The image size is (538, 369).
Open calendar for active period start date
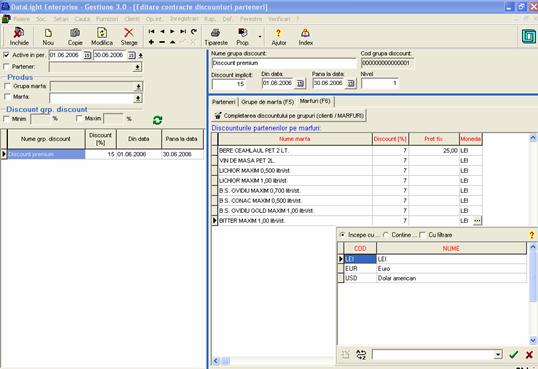[x=87, y=55]
